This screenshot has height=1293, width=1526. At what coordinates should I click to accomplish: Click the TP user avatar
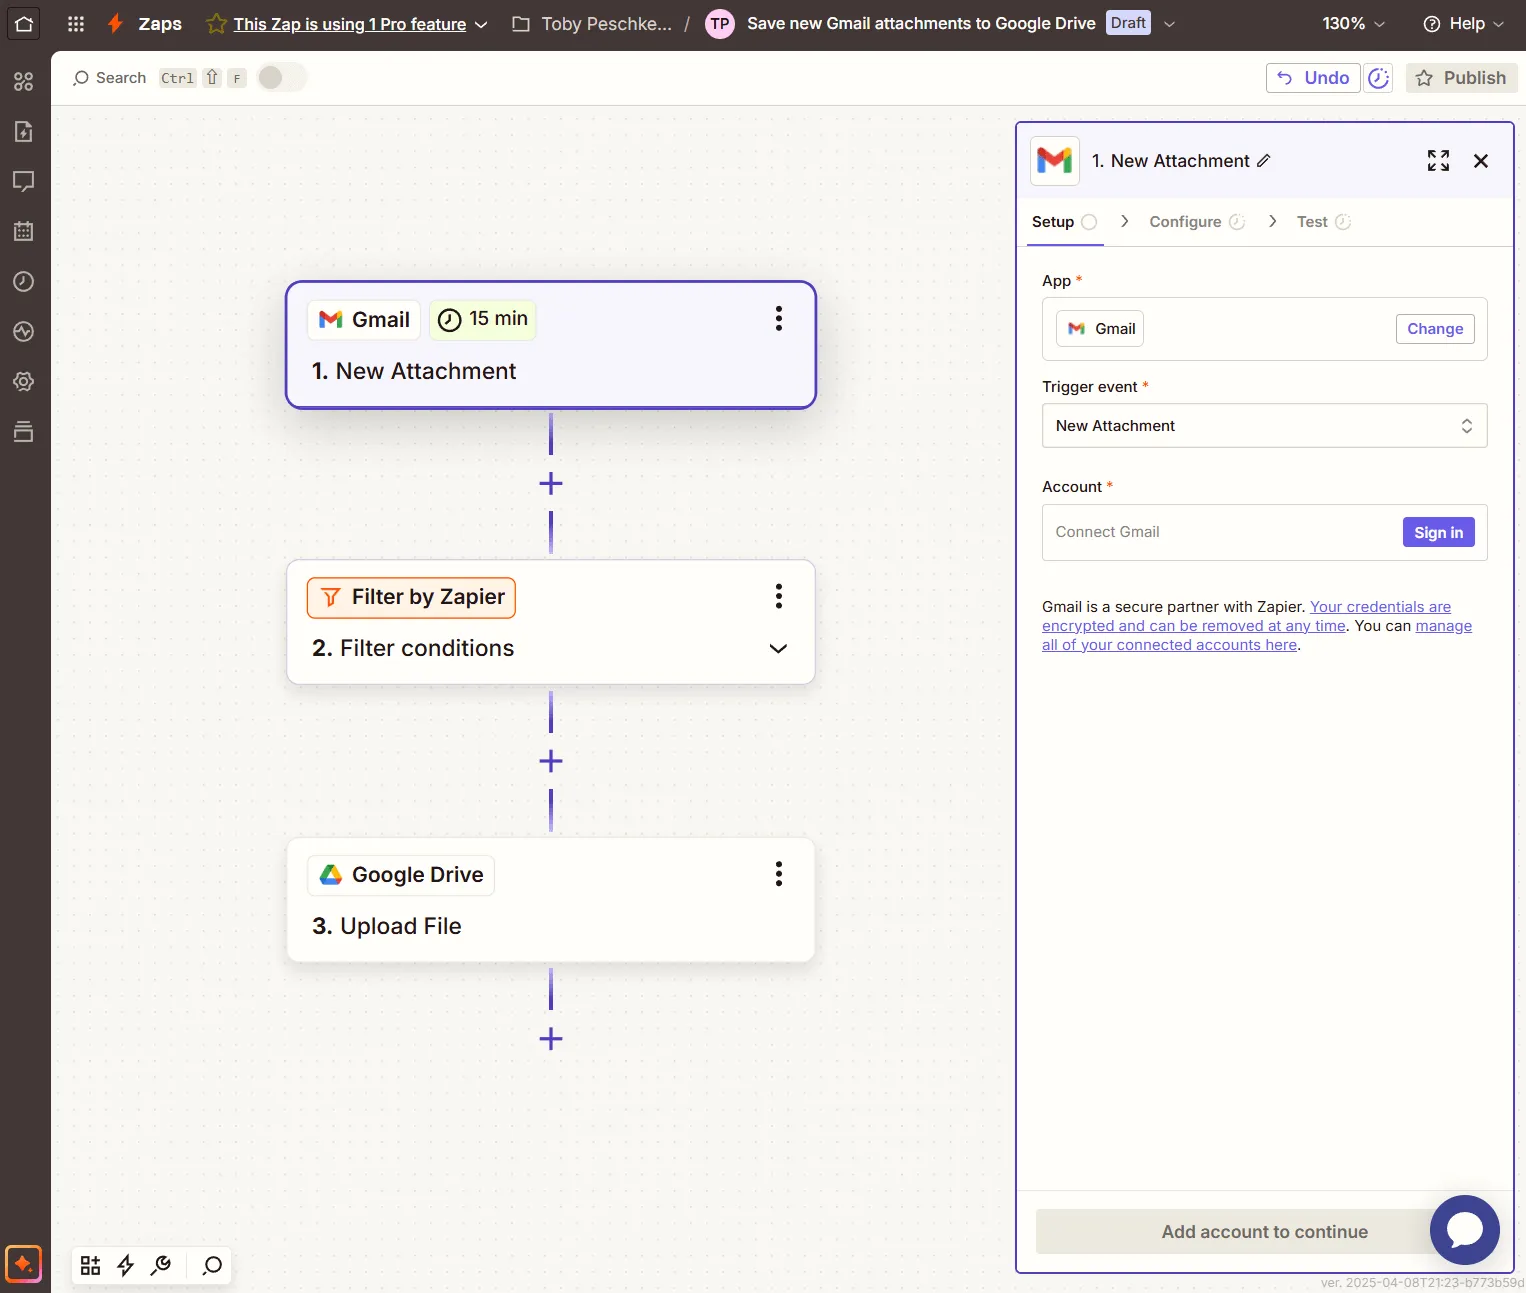[x=720, y=24]
